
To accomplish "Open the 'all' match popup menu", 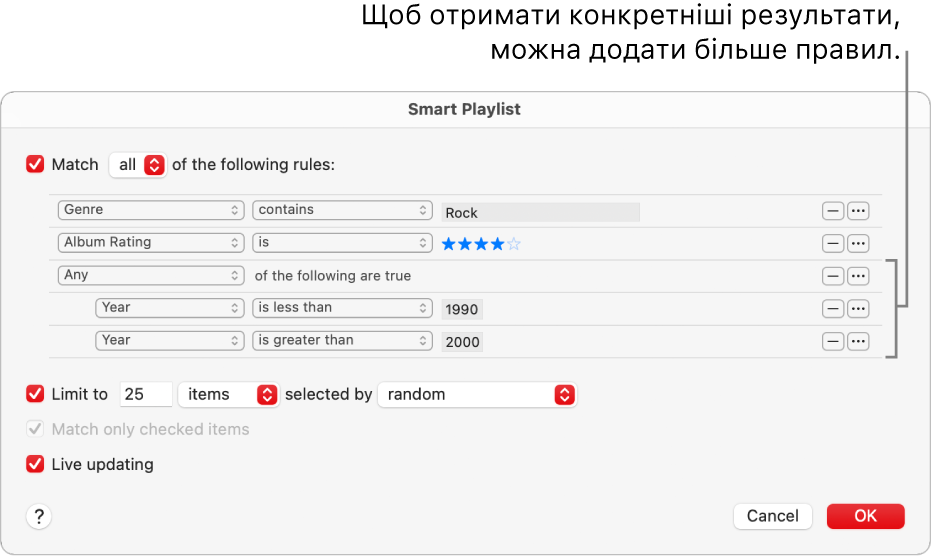I will pos(138,165).
